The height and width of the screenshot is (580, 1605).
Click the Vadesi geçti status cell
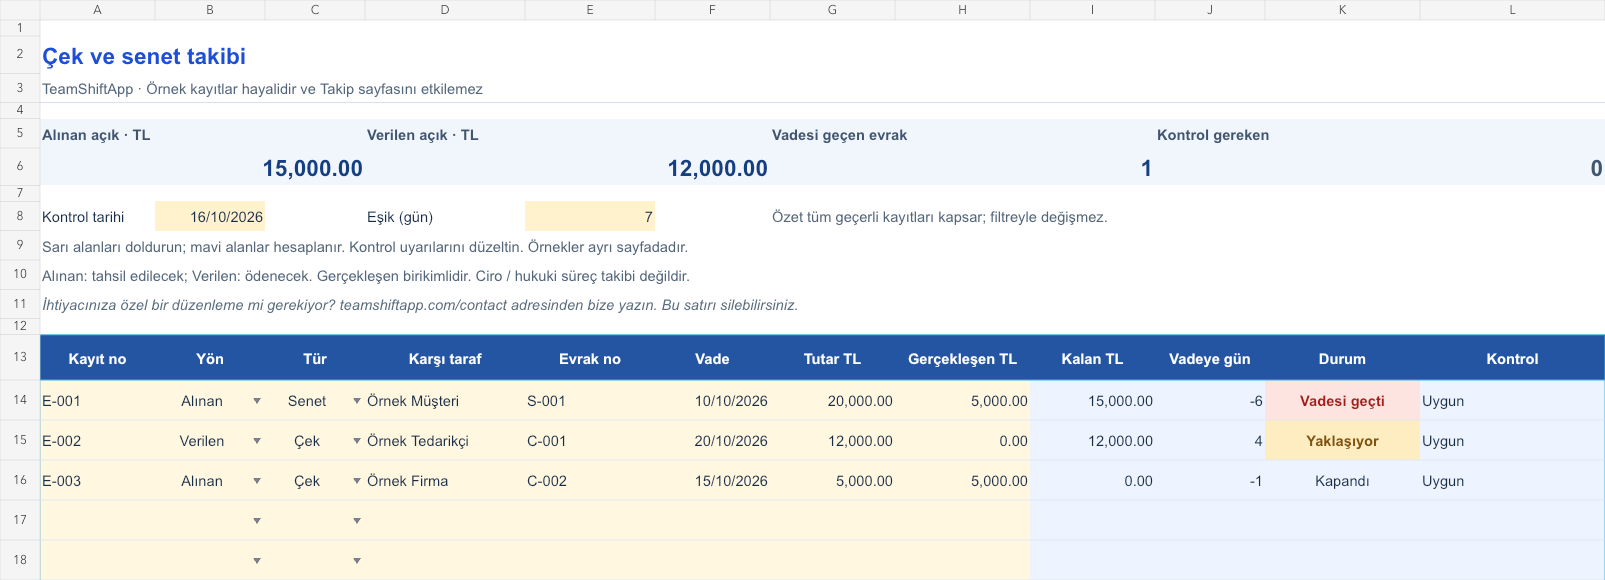pos(1342,401)
